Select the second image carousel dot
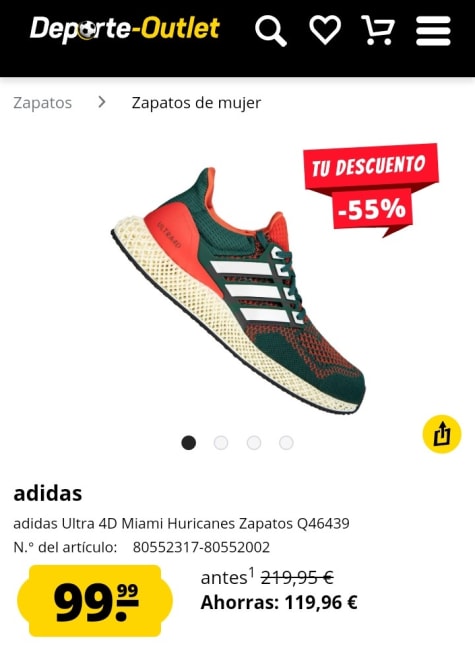This screenshot has height=650, width=475. coord(221,442)
